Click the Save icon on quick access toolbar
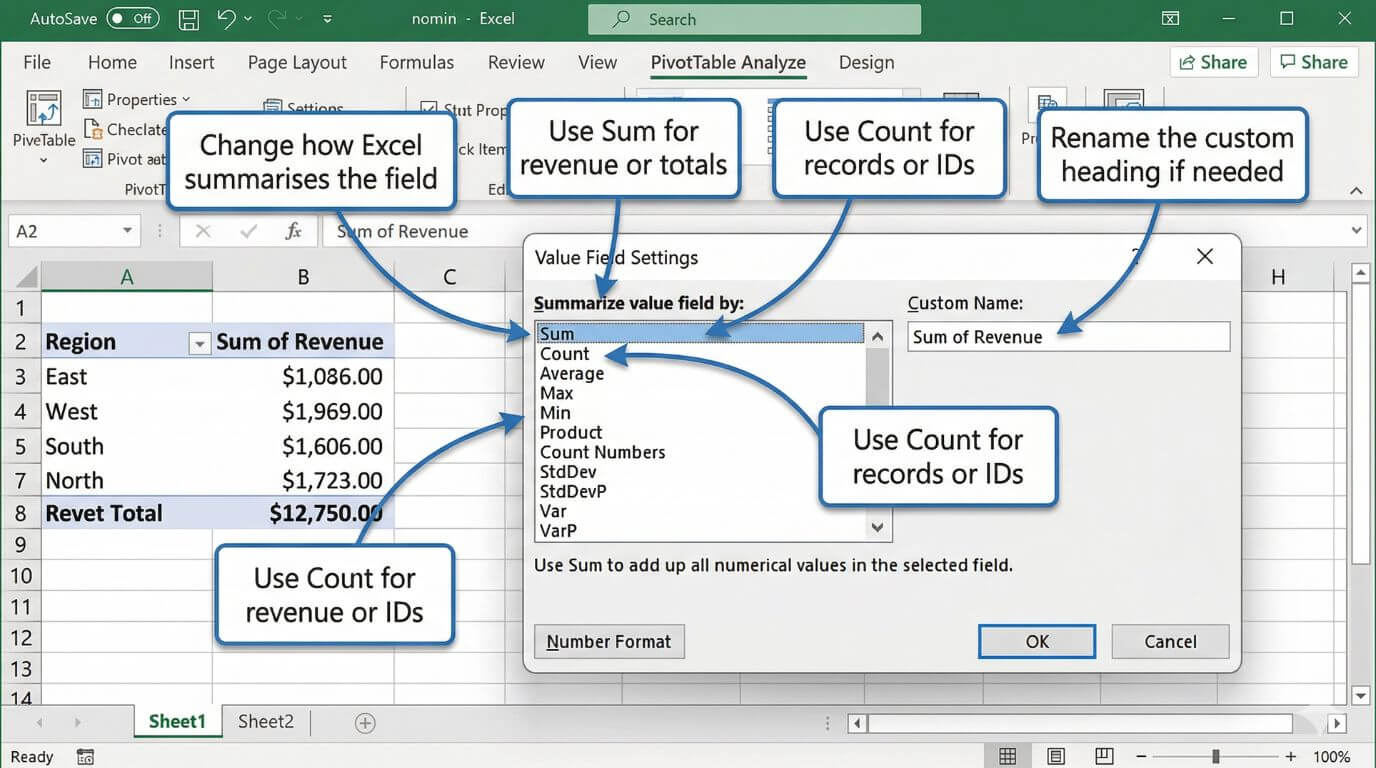This screenshot has width=1376, height=768. click(188, 18)
